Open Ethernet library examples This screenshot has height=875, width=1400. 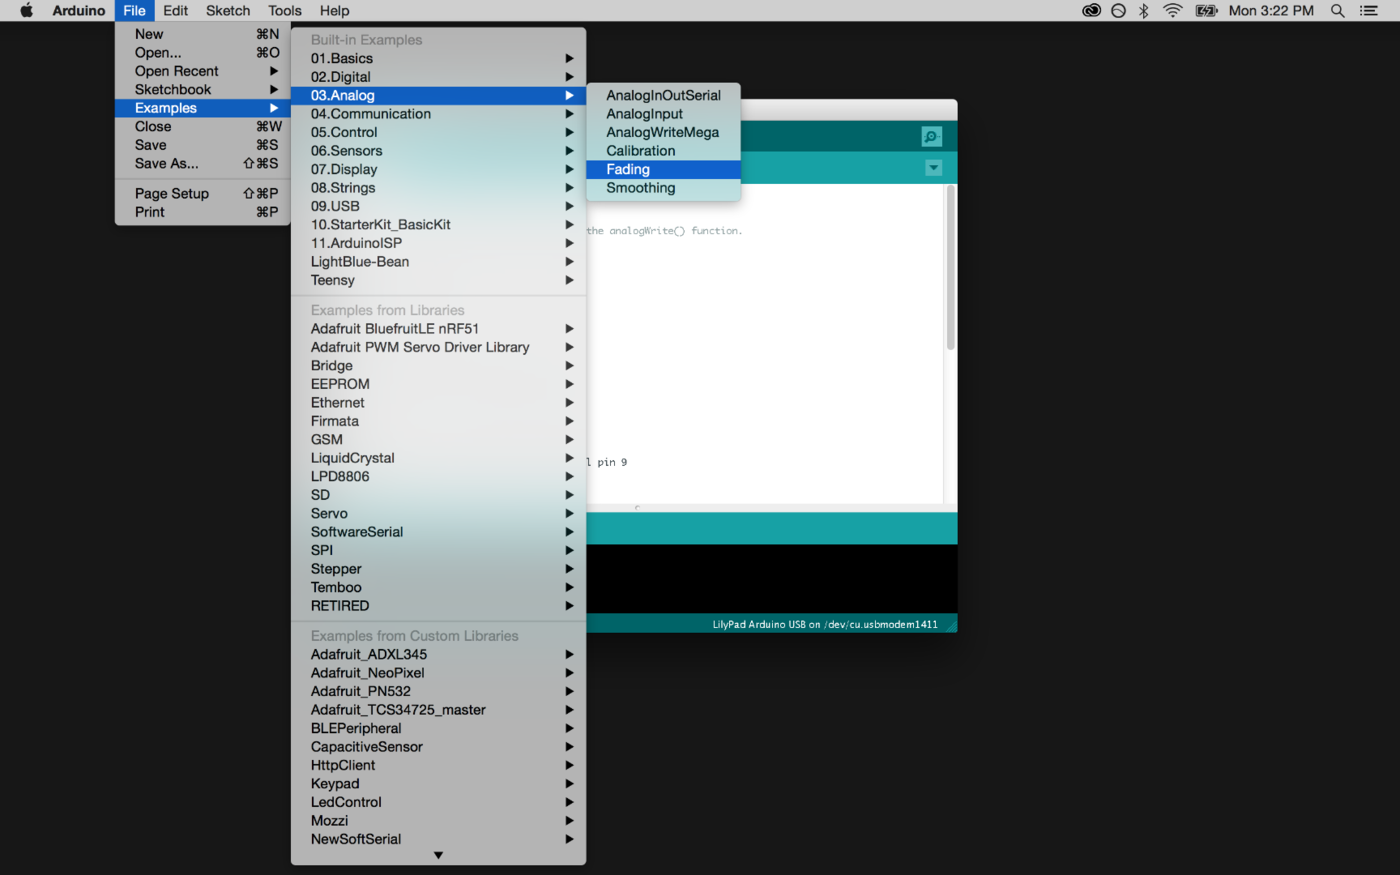[438, 402]
